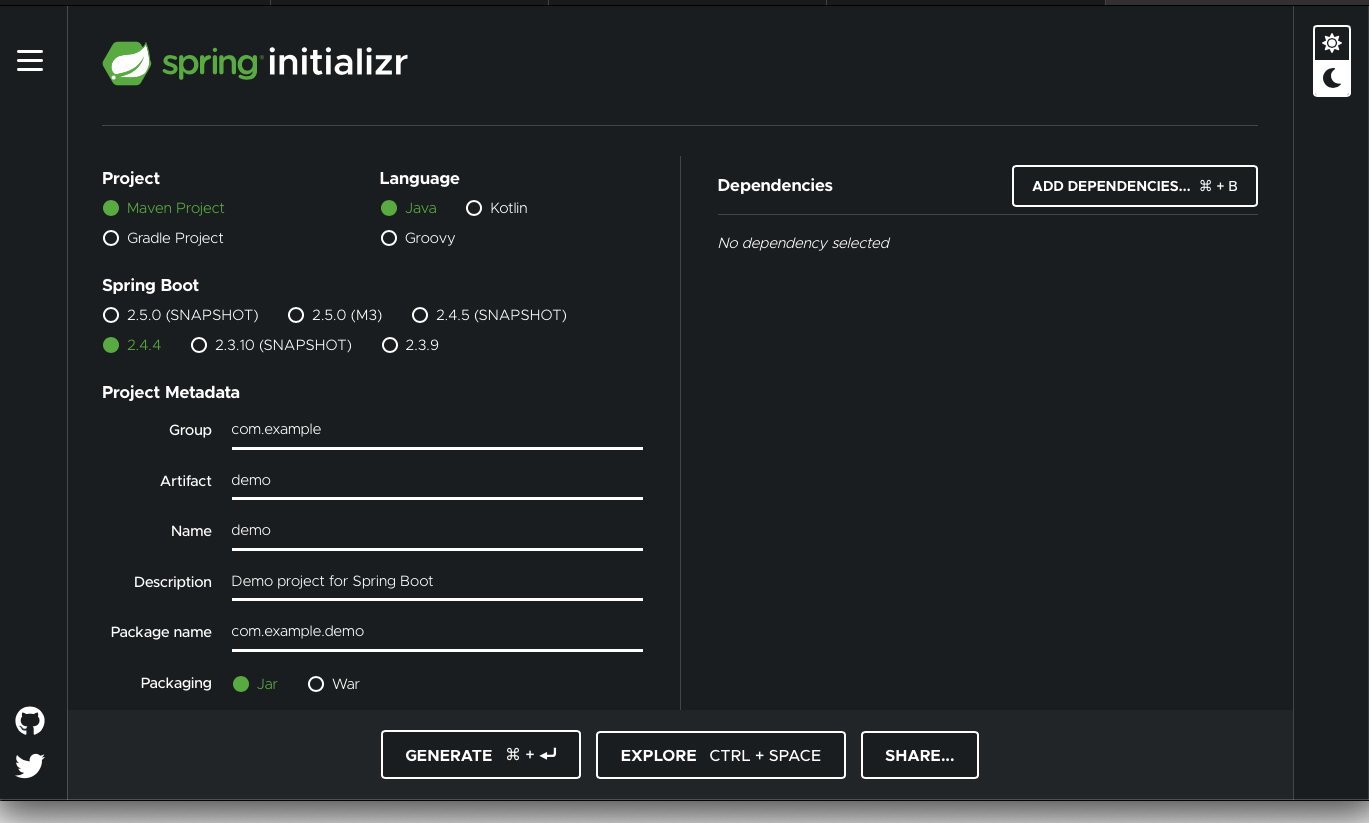Image resolution: width=1369 pixels, height=823 pixels.
Task: Open the GitHub icon link
Action: click(30, 721)
